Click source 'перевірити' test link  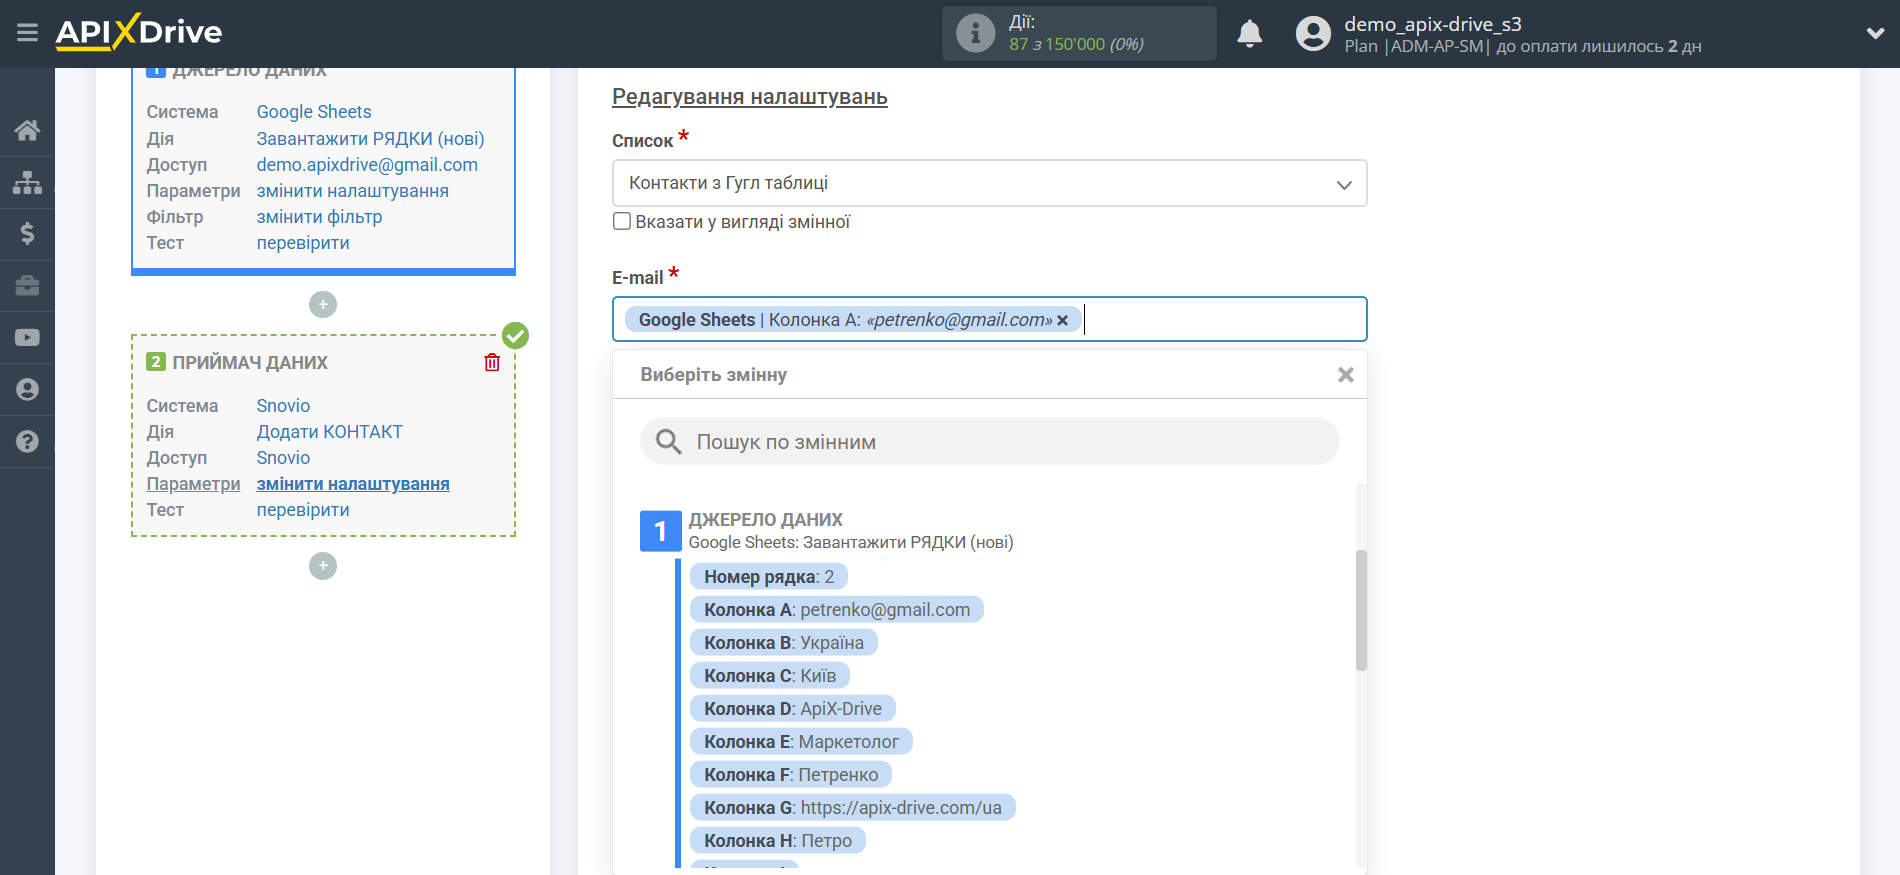303,243
